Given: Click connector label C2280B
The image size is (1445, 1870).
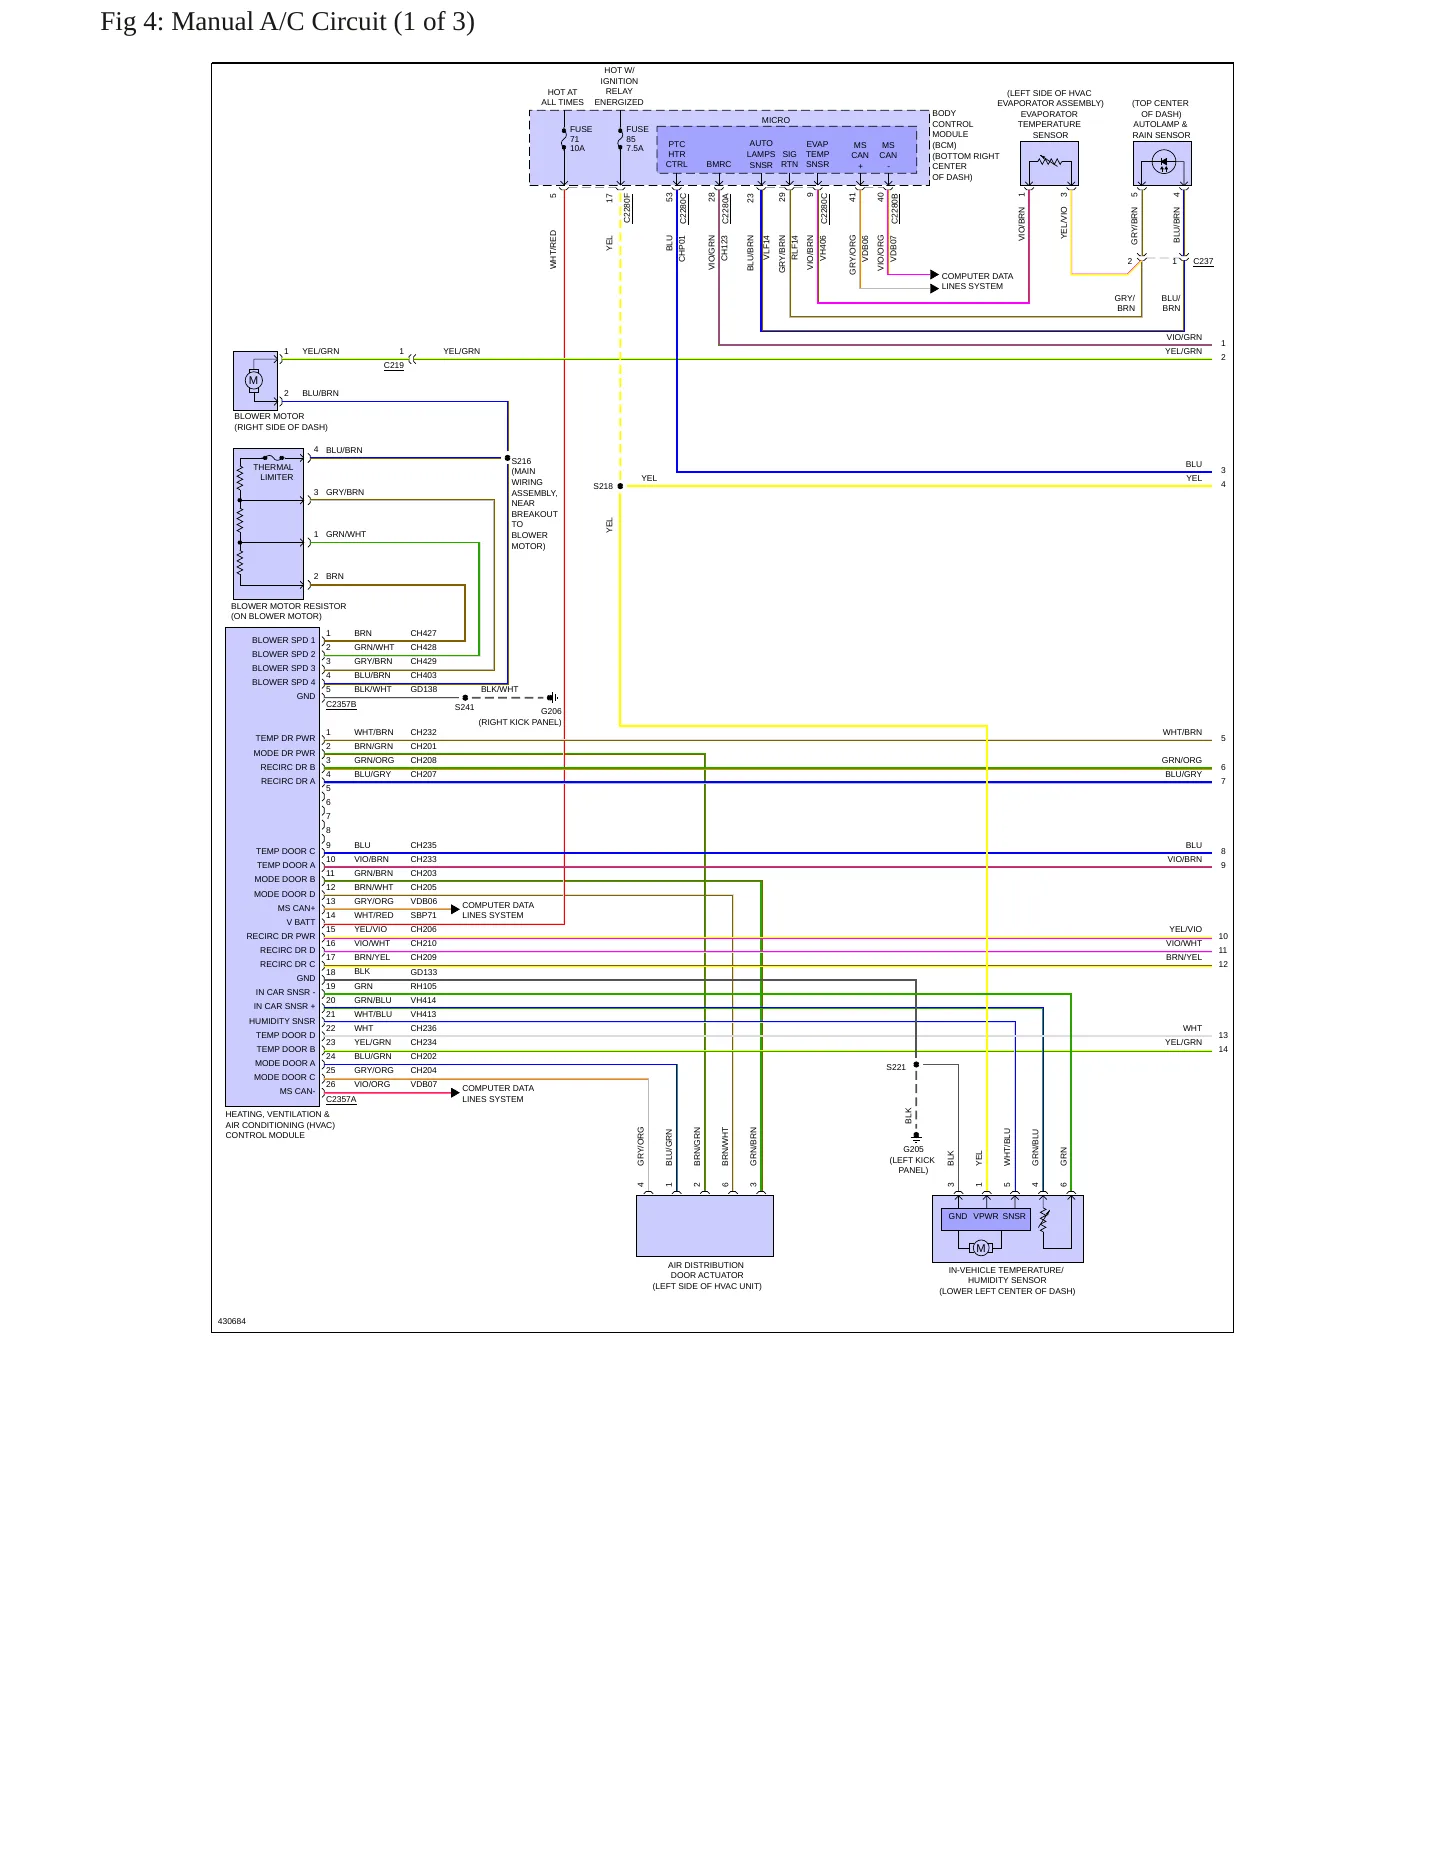Looking at the screenshot, I should pos(895,208).
